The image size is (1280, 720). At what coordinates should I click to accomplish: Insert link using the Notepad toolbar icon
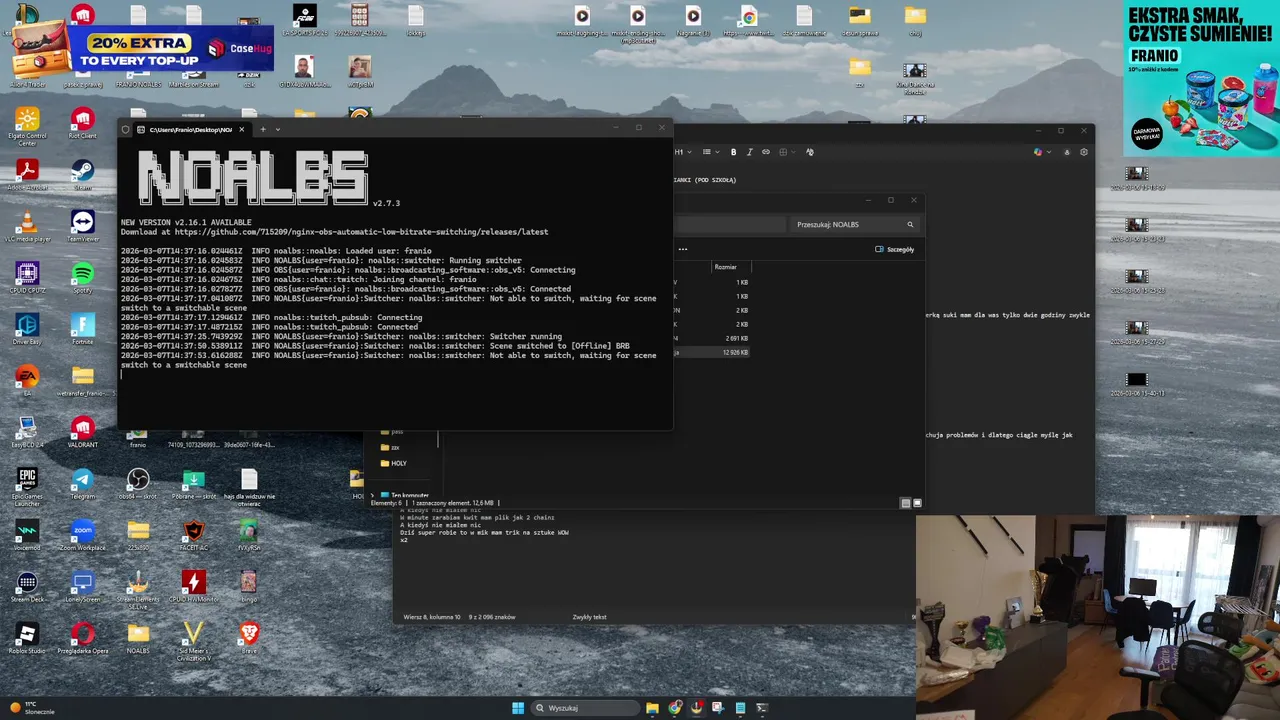[x=766, y=152]
